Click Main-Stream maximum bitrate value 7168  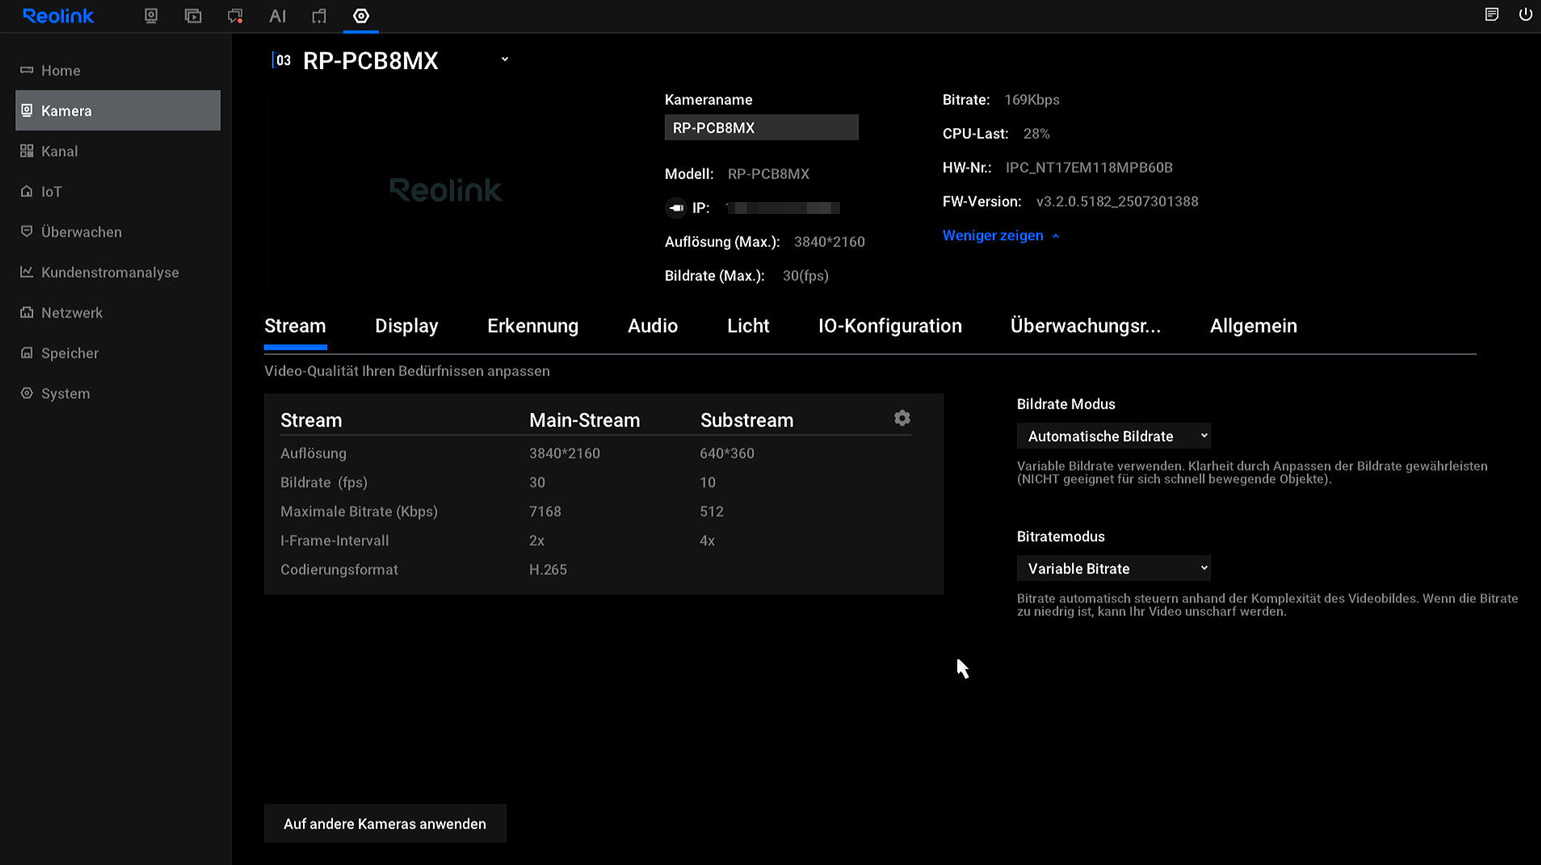click(545, 511)
